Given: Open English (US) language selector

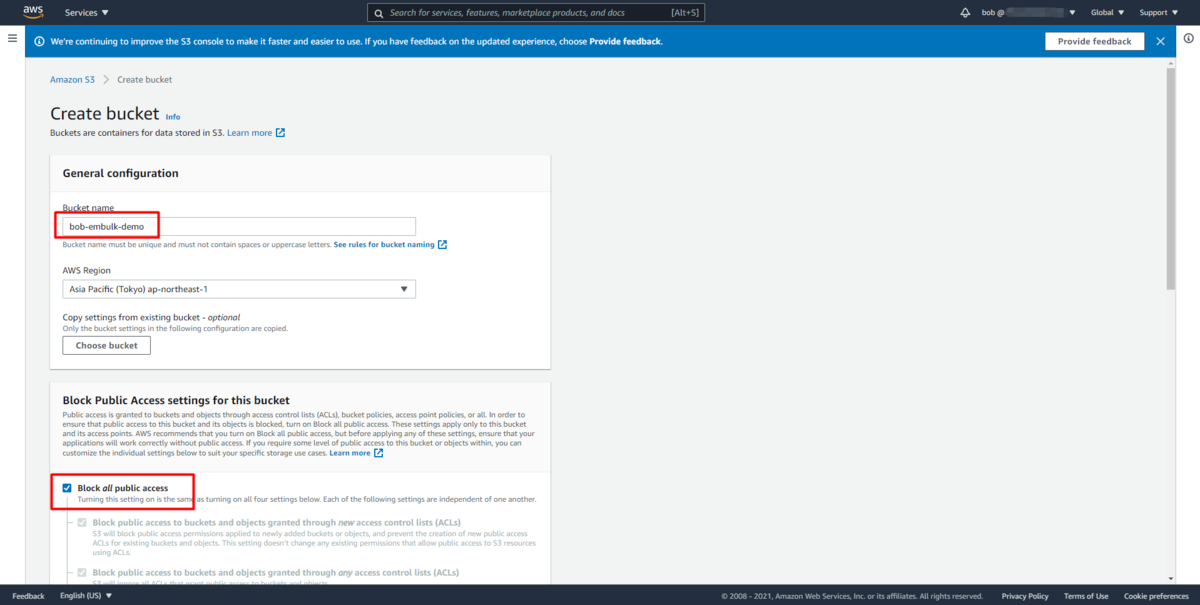Looking at the screenshot, I should pyautogui.click(x=86, y=596).
